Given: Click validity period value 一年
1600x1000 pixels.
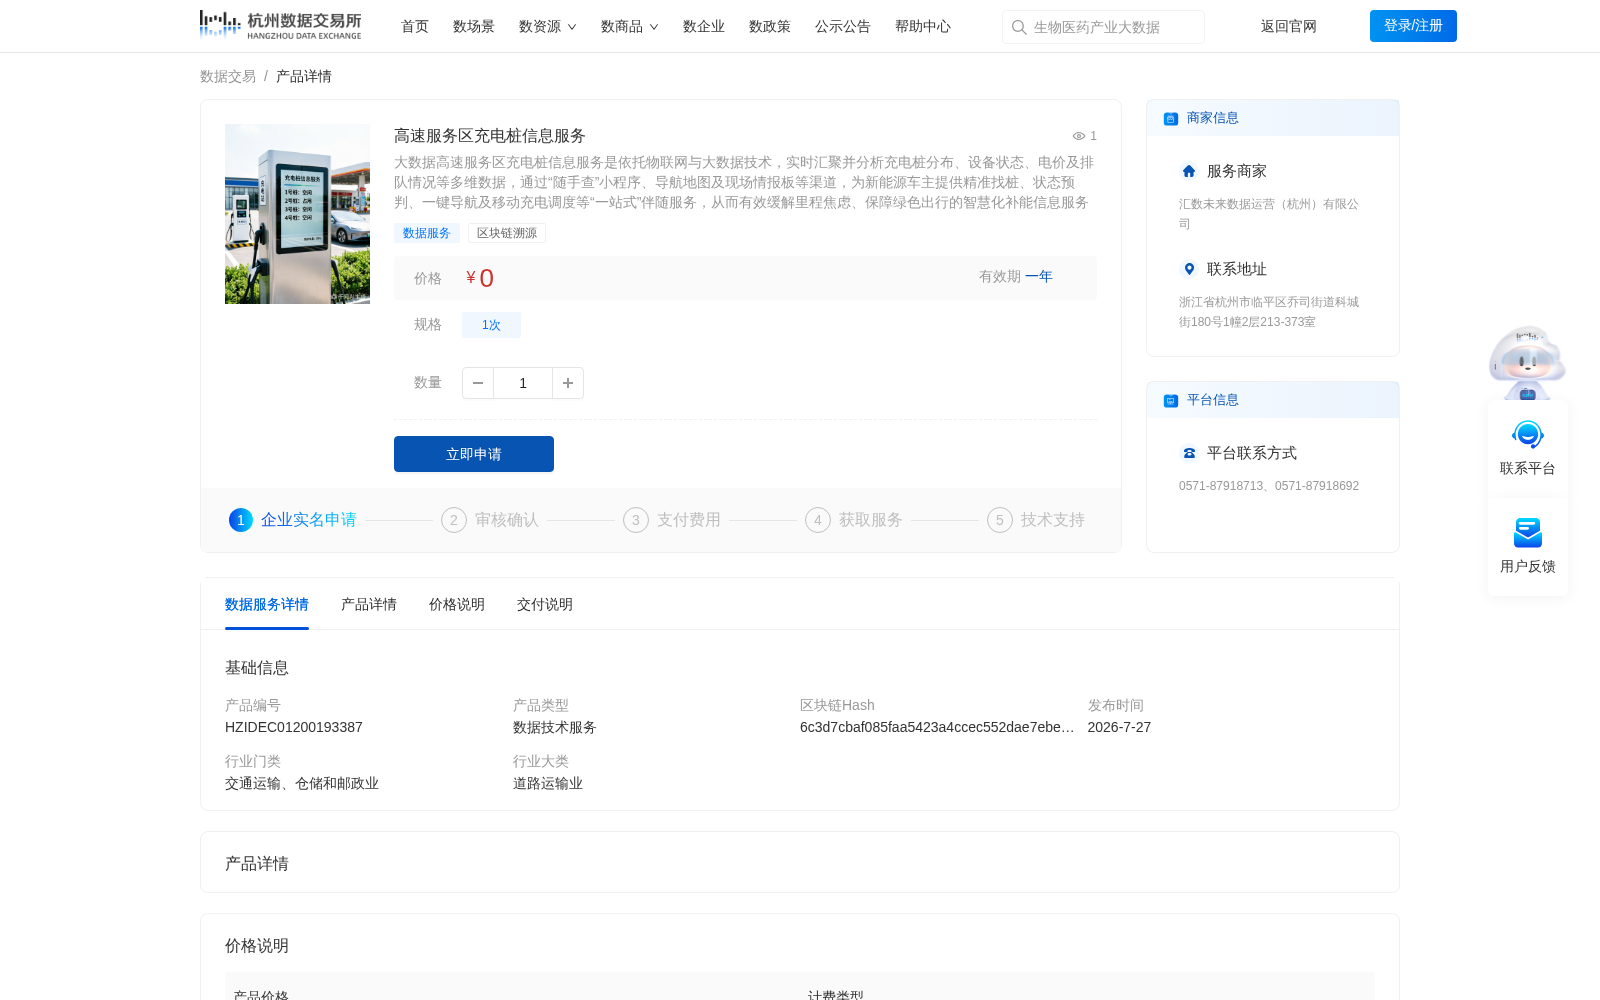Looking at the screenshot, I should coord(1039,276).
